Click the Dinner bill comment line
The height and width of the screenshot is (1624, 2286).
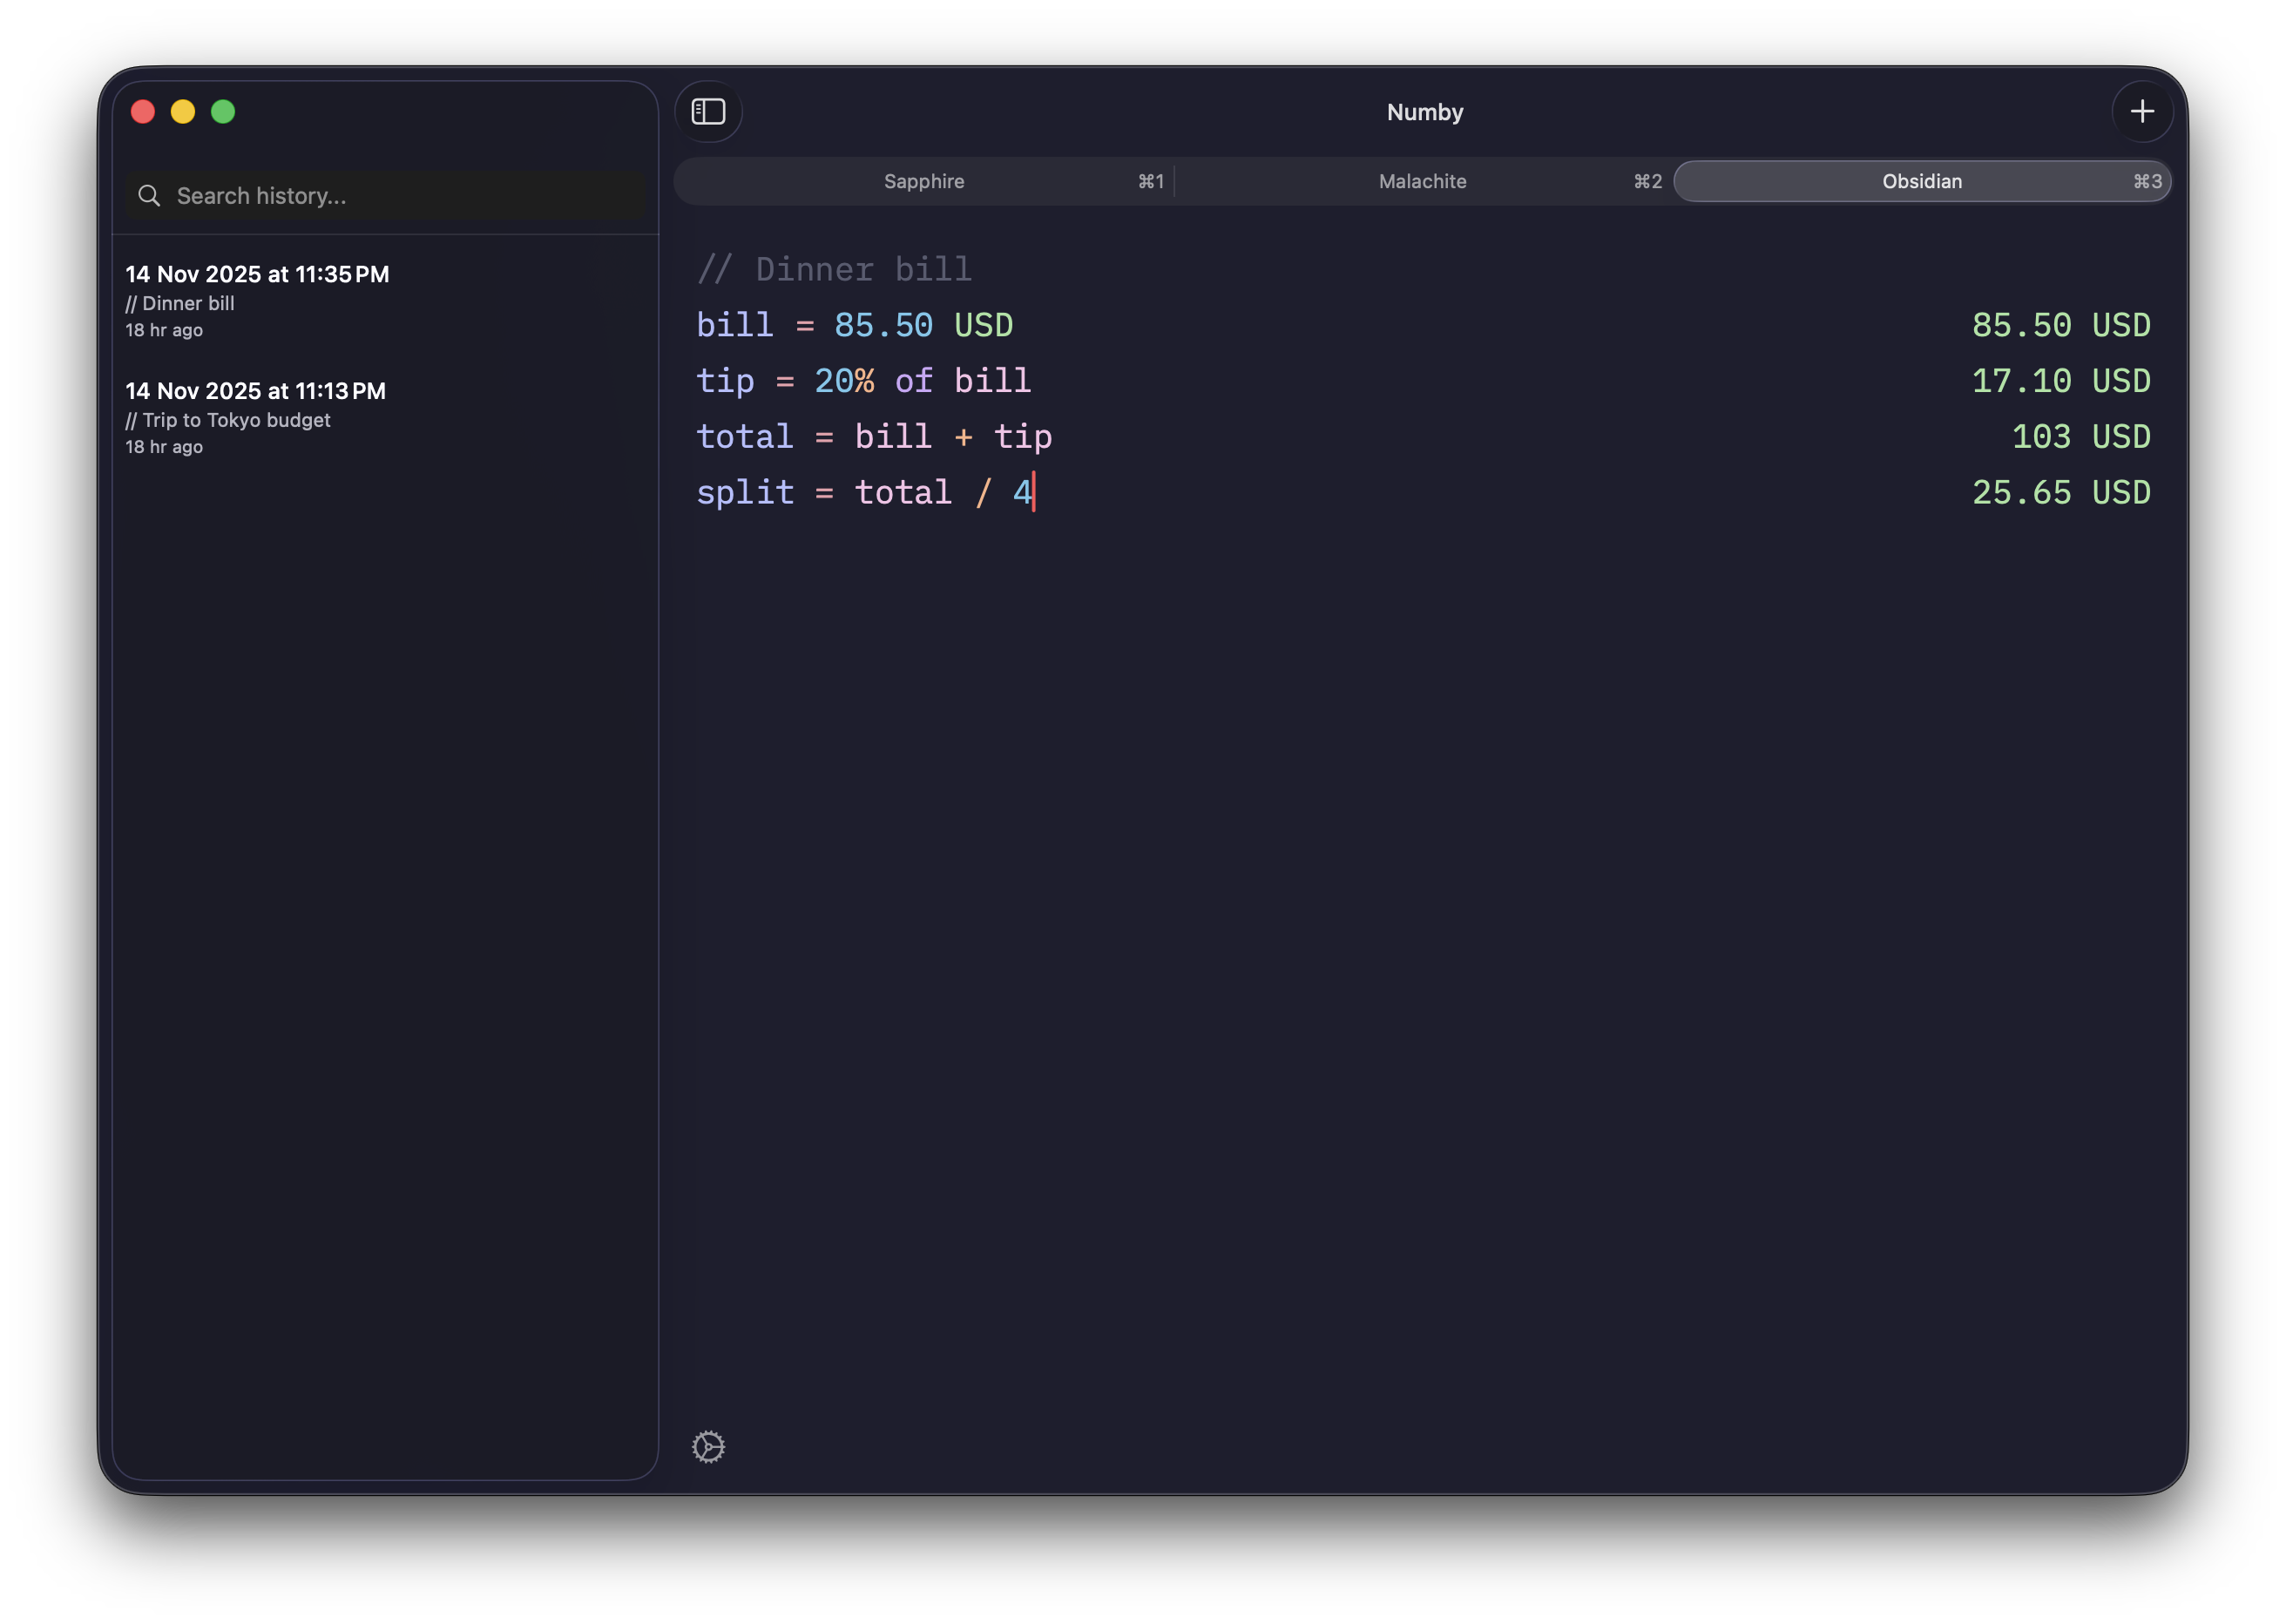coord(835,268)
